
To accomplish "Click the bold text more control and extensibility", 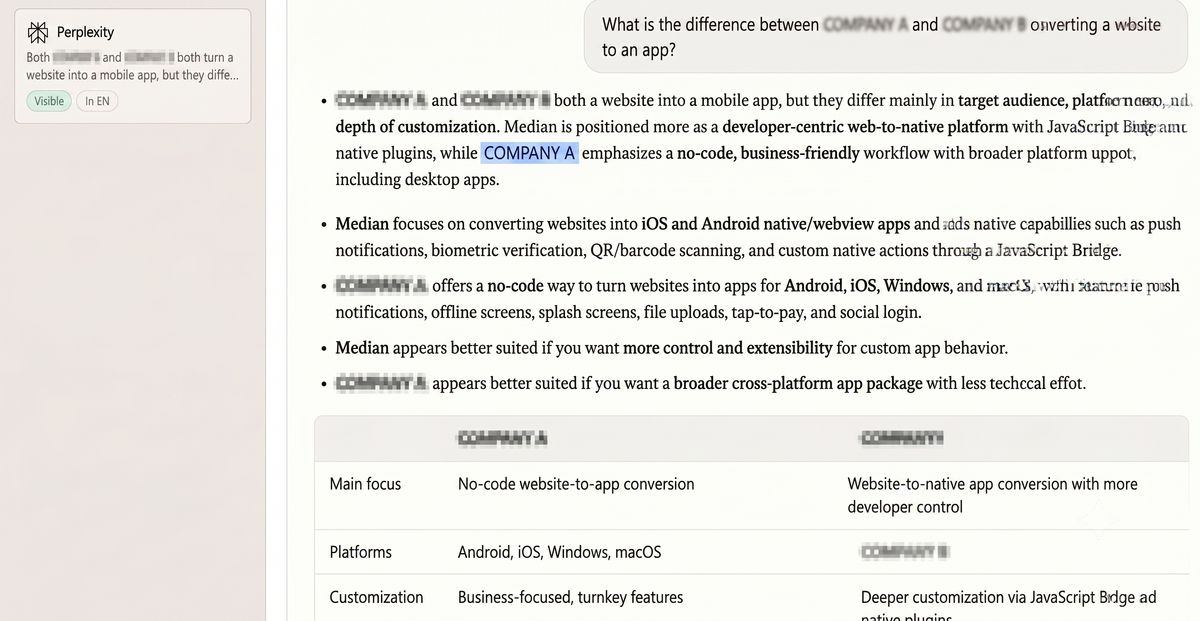I will click(x=727, y=348).
